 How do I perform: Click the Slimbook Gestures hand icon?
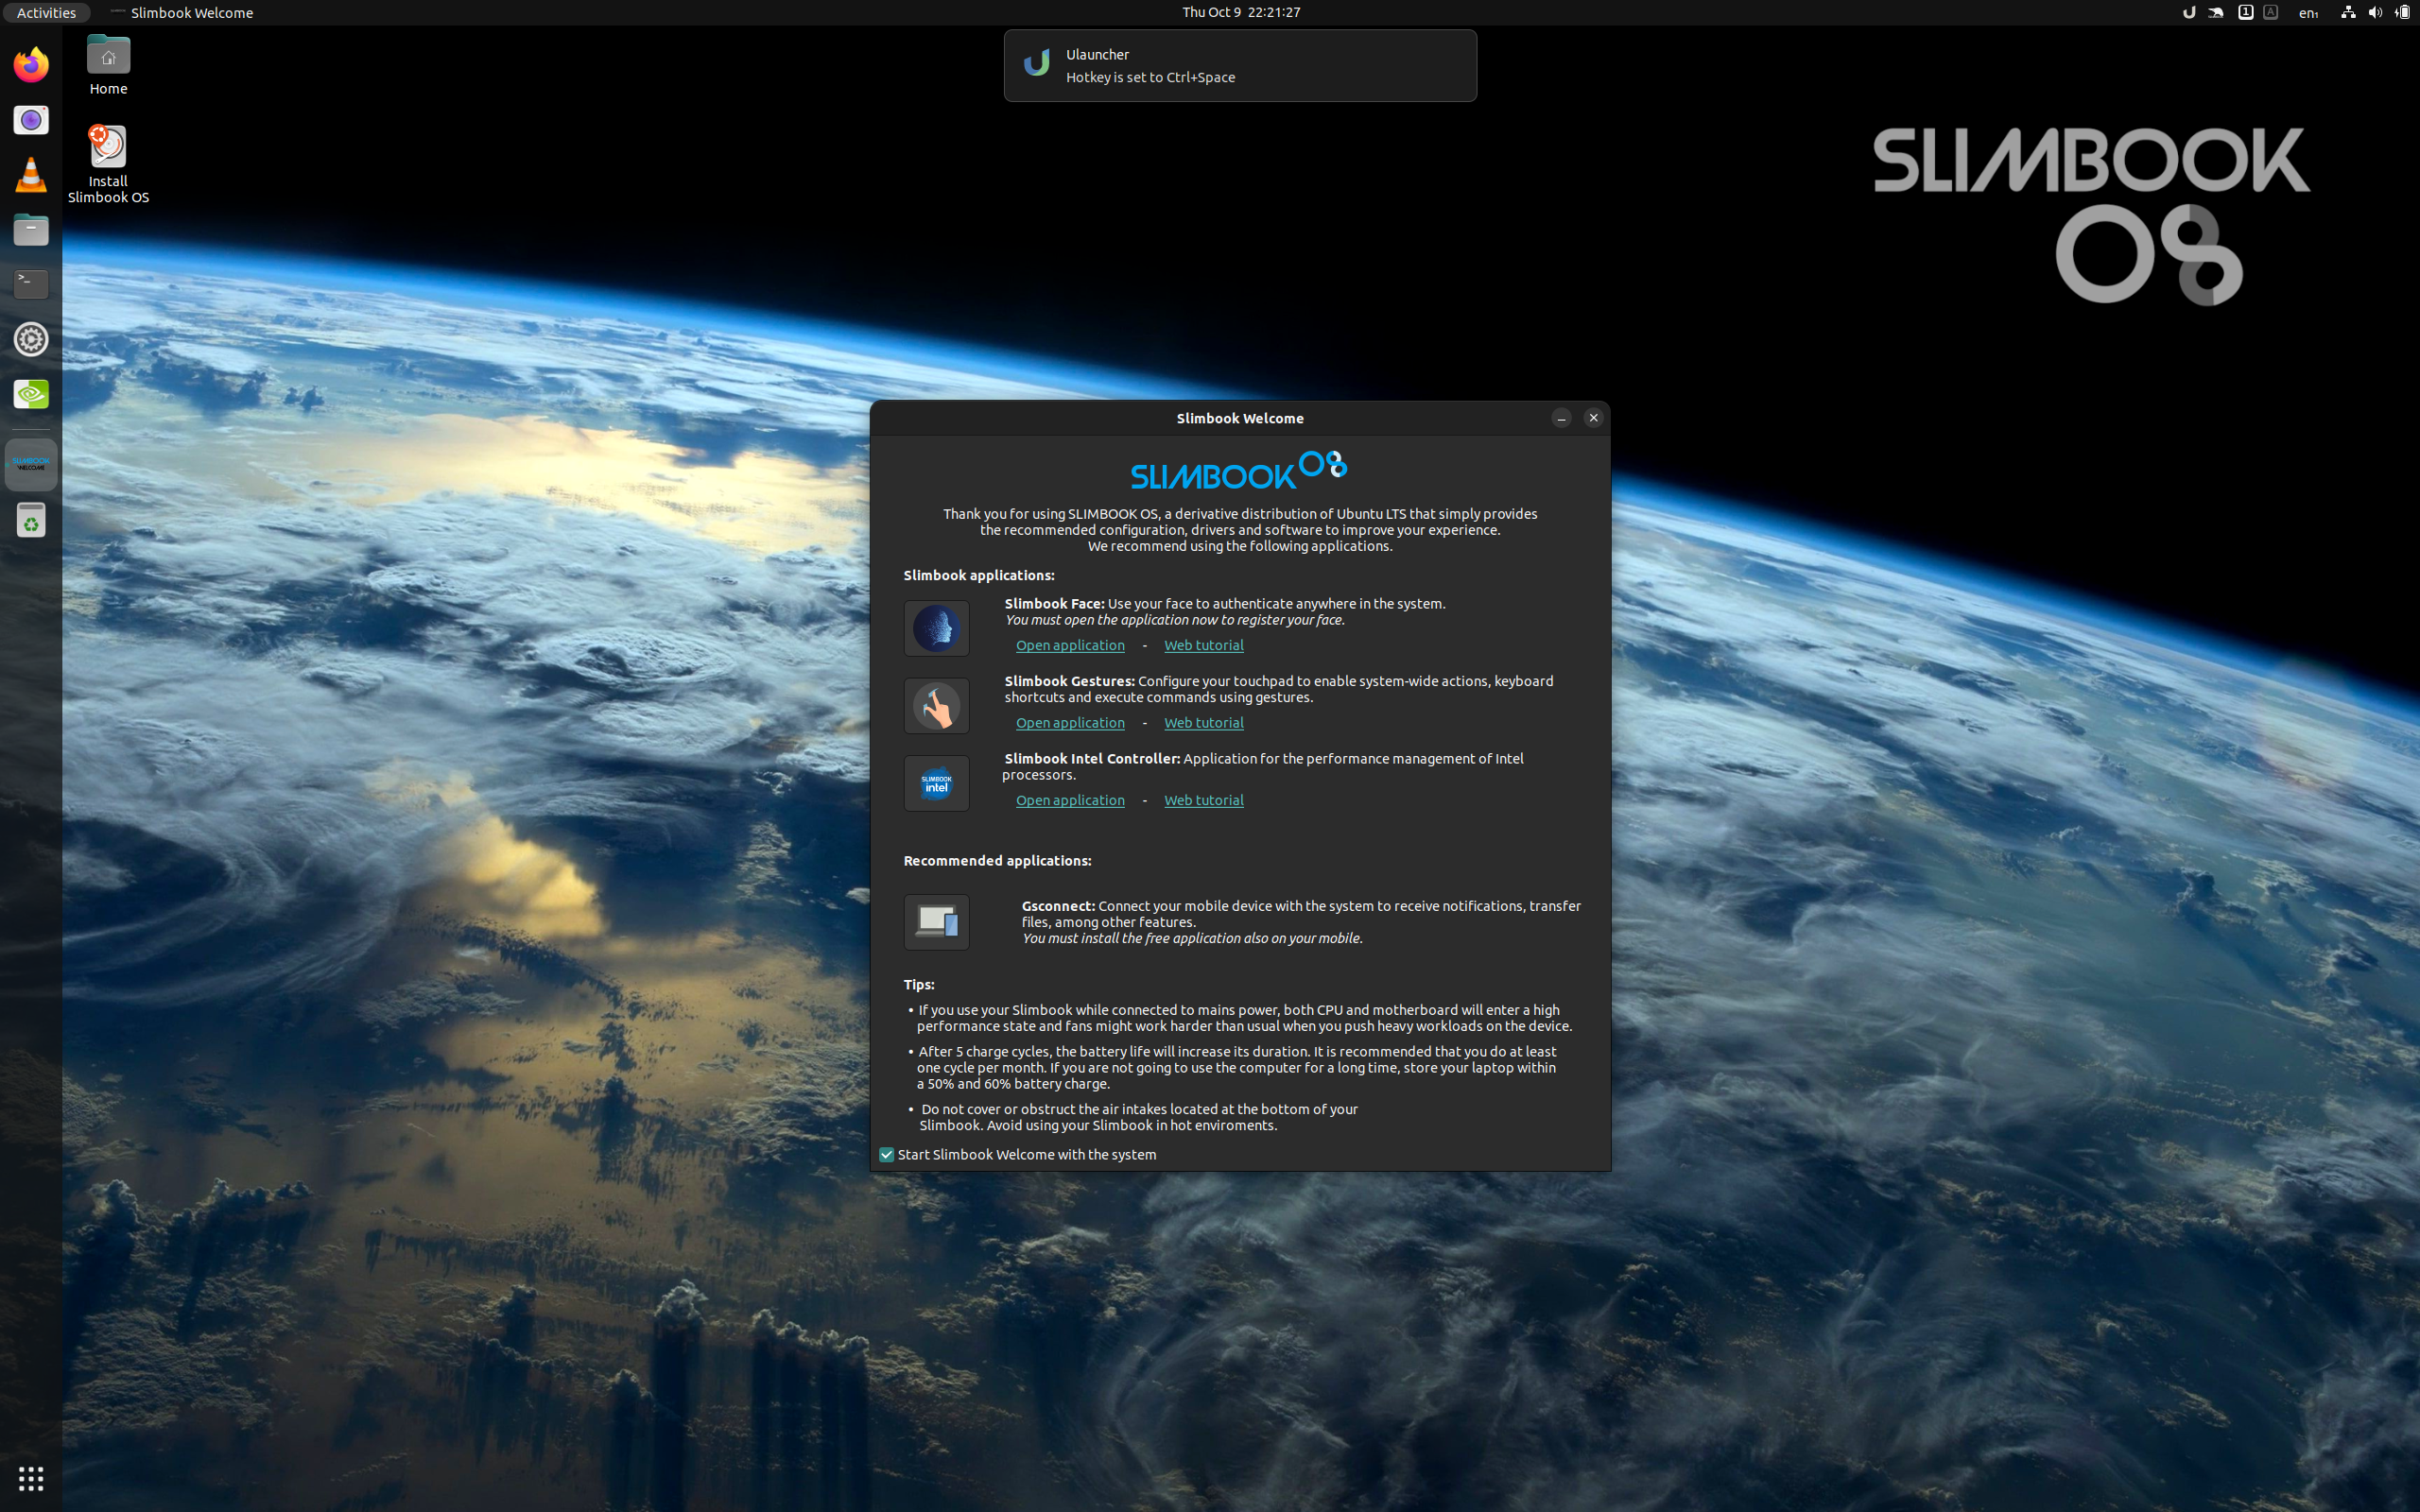pos(936,706)
